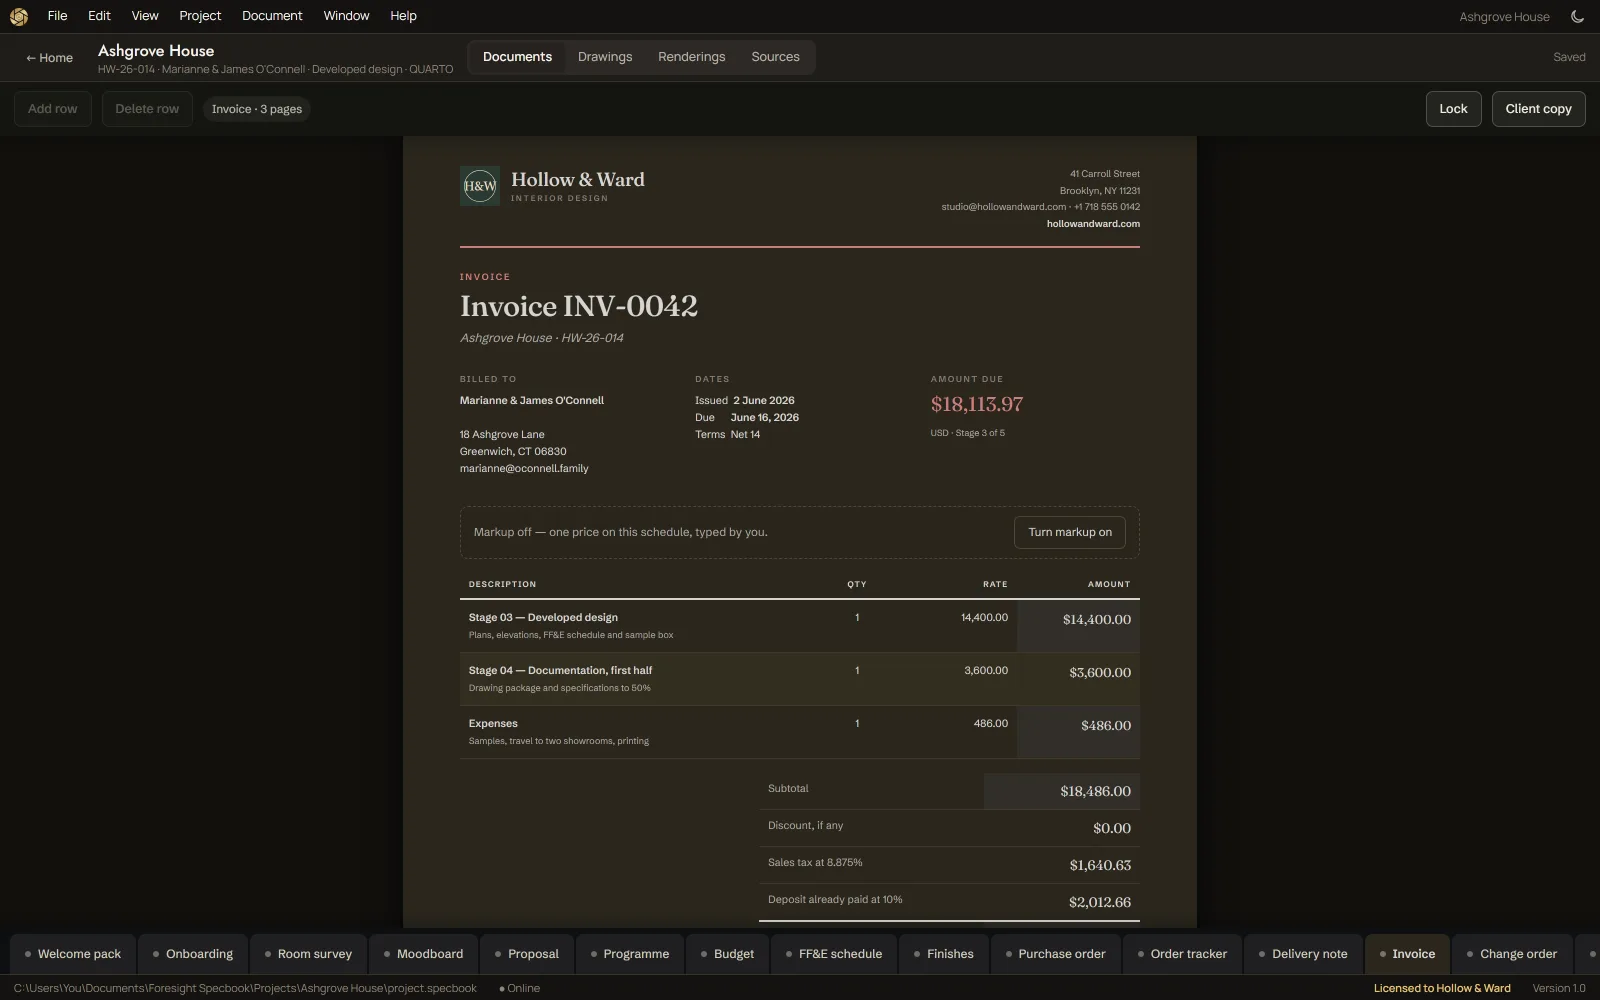Edit the 486.00 rate cell
This screenshot has height=1000, width=1600.
point(991,724)
